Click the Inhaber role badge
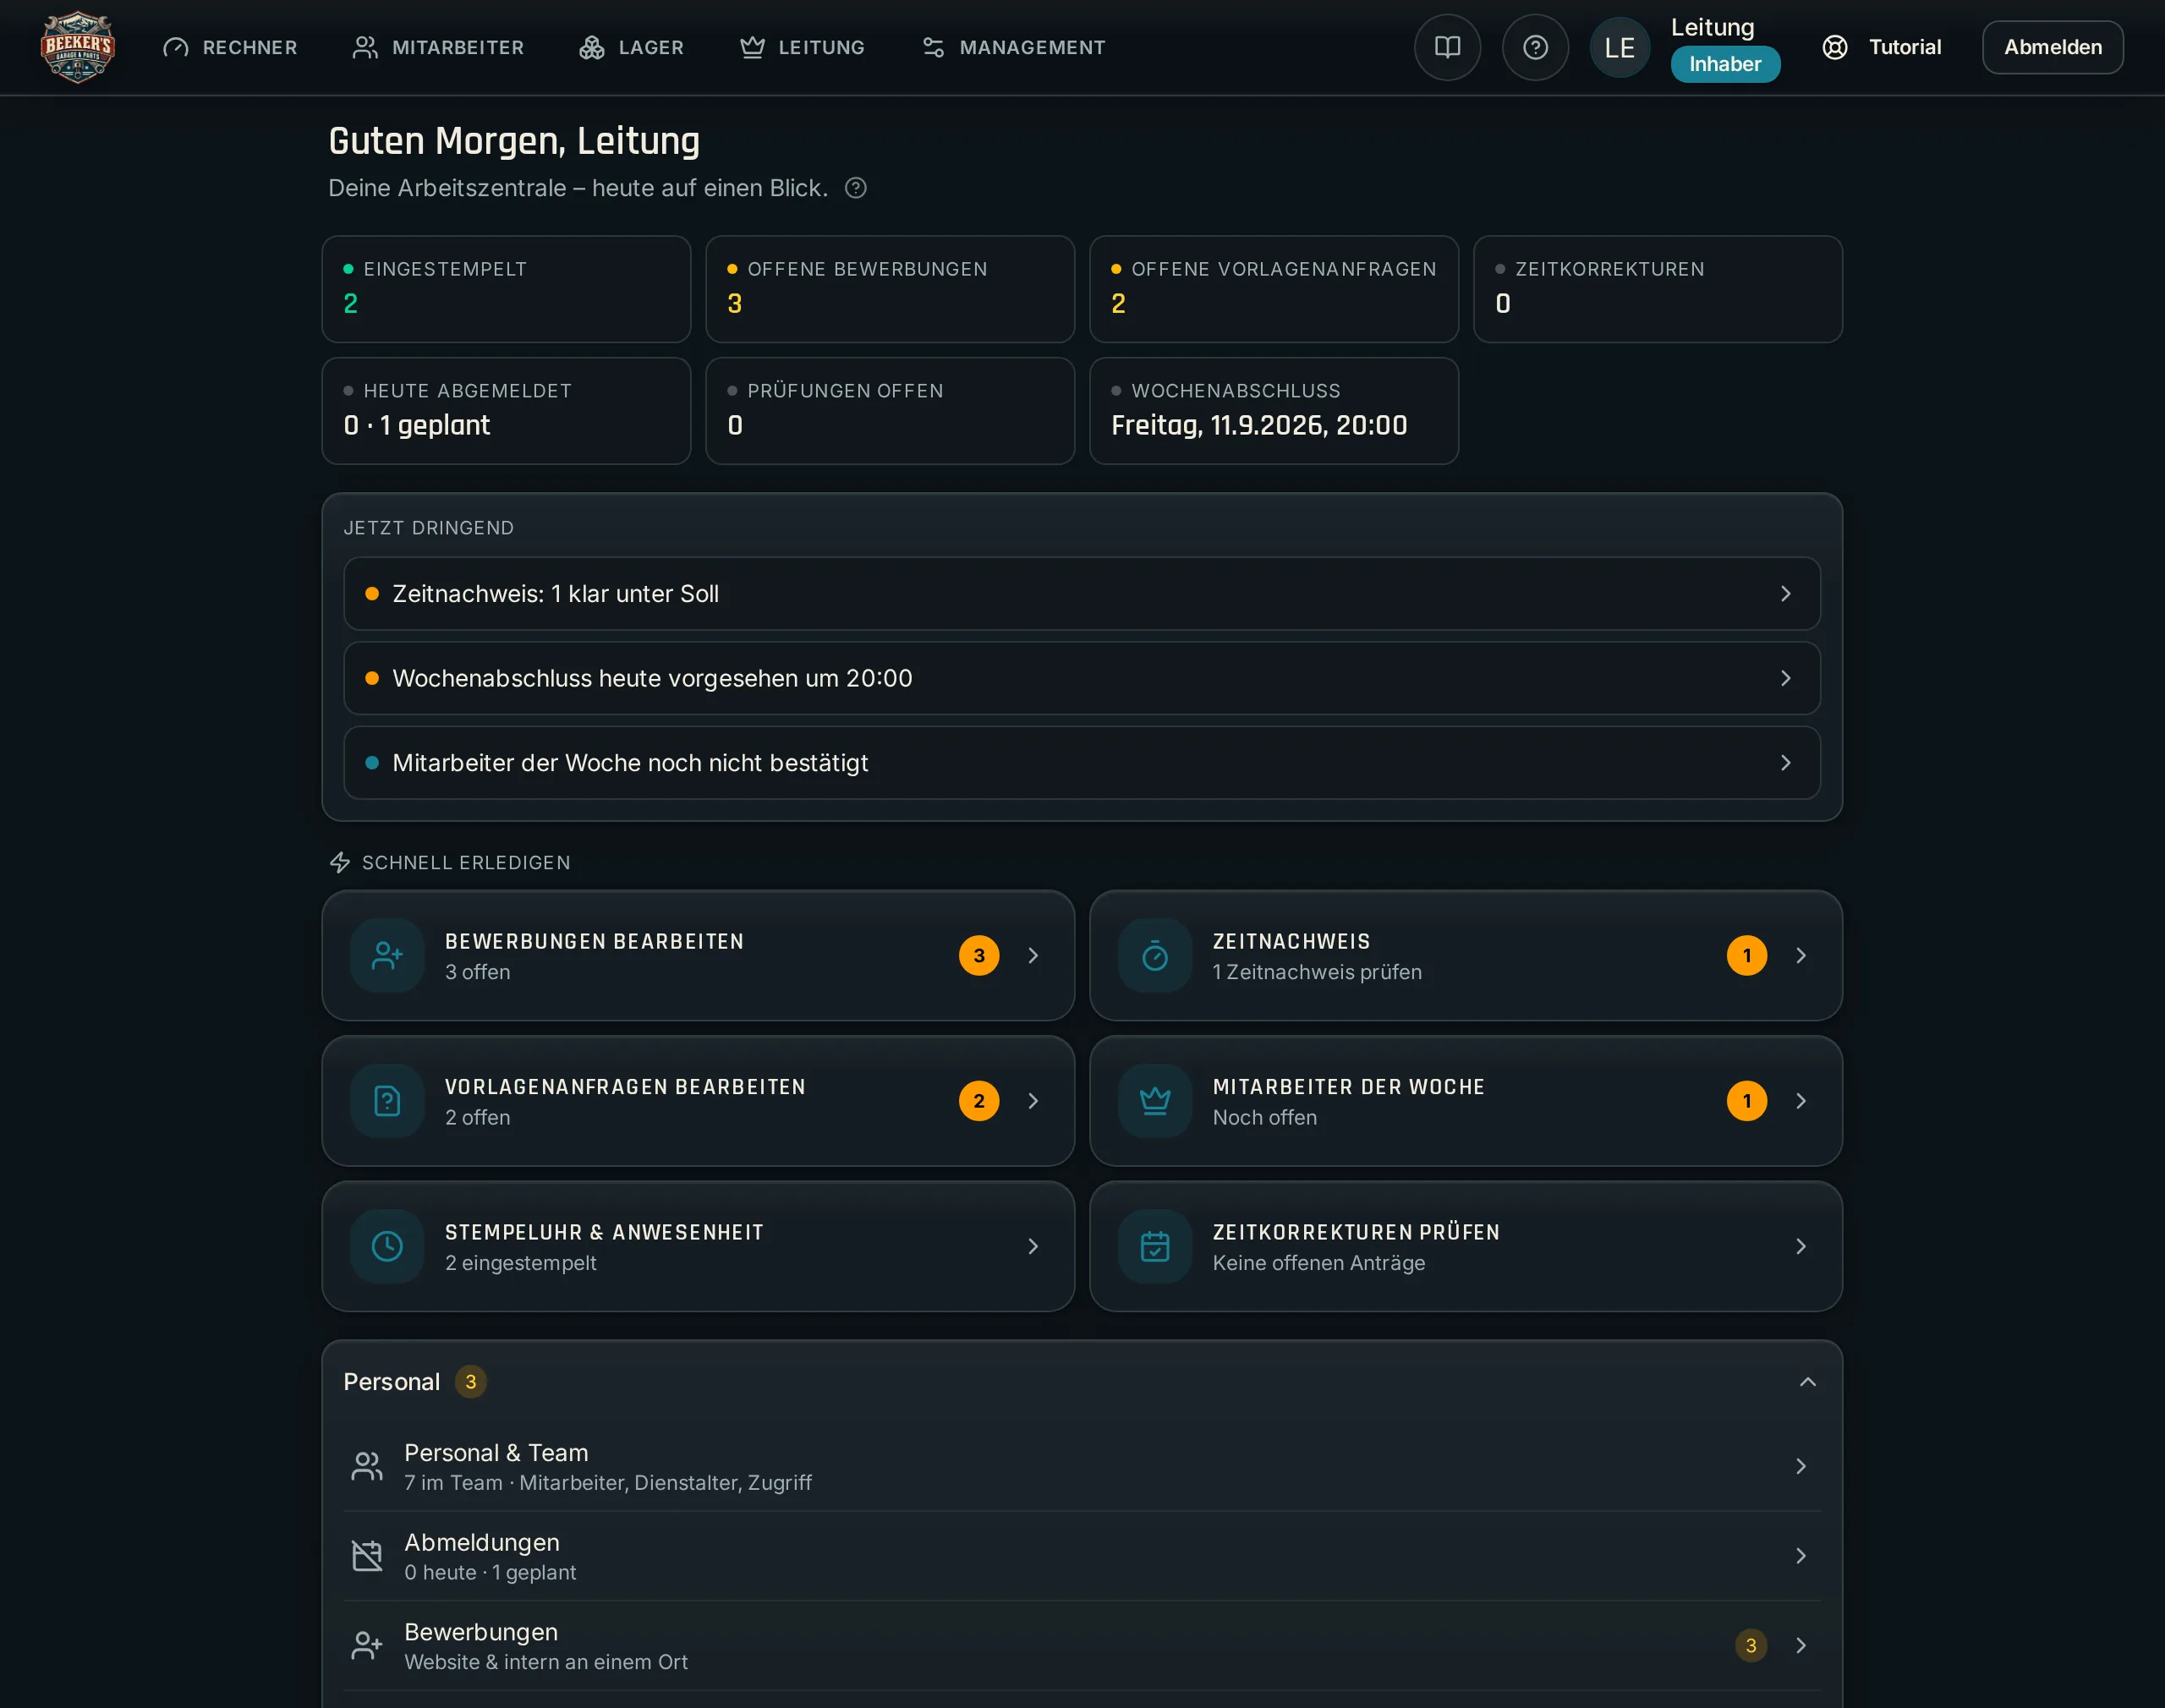 point(1725,64)
